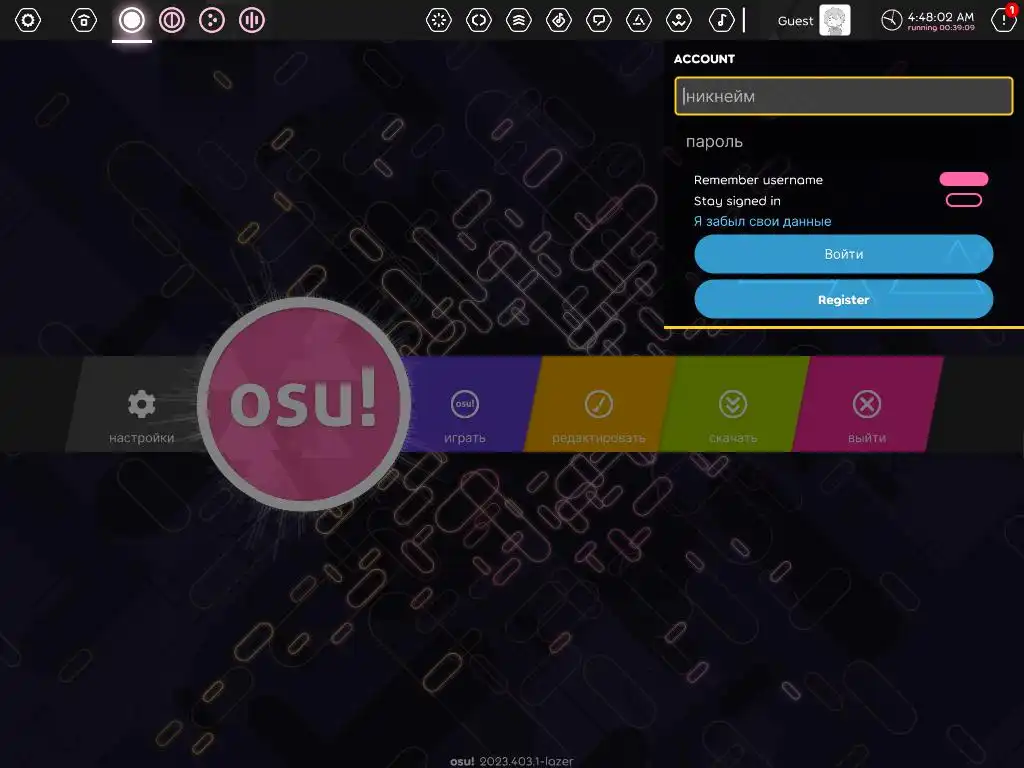Open the chat speech-bubble icon
Viewport: 1024px width, 768px height.
pyautogui.click(x=599, y=20)
